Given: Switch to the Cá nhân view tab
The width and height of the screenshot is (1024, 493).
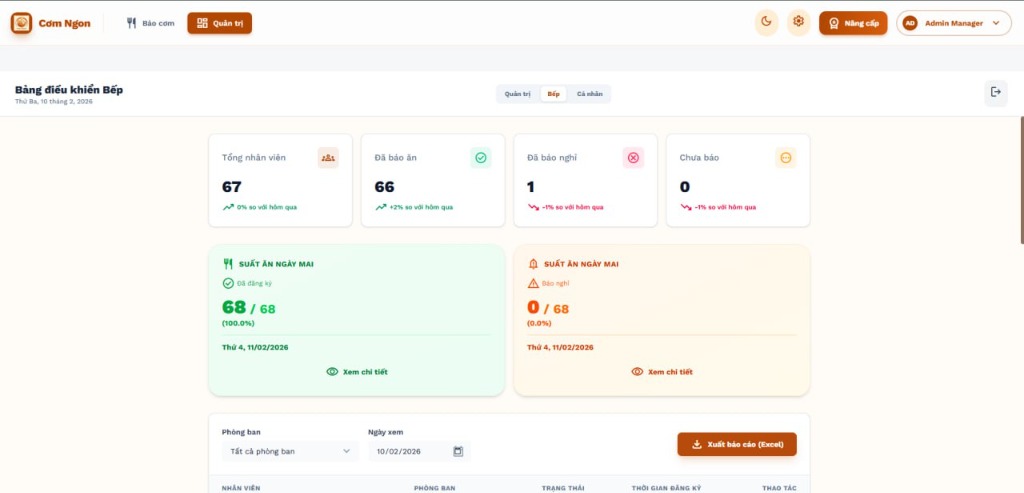Looking at the screenshot, I should click(x=590, y=94).
